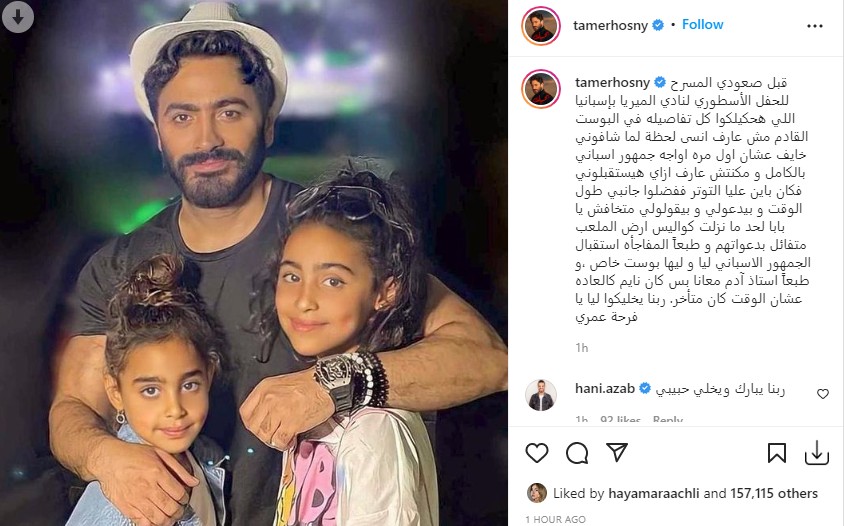Share post via paper plane icon

pos(617,453)
